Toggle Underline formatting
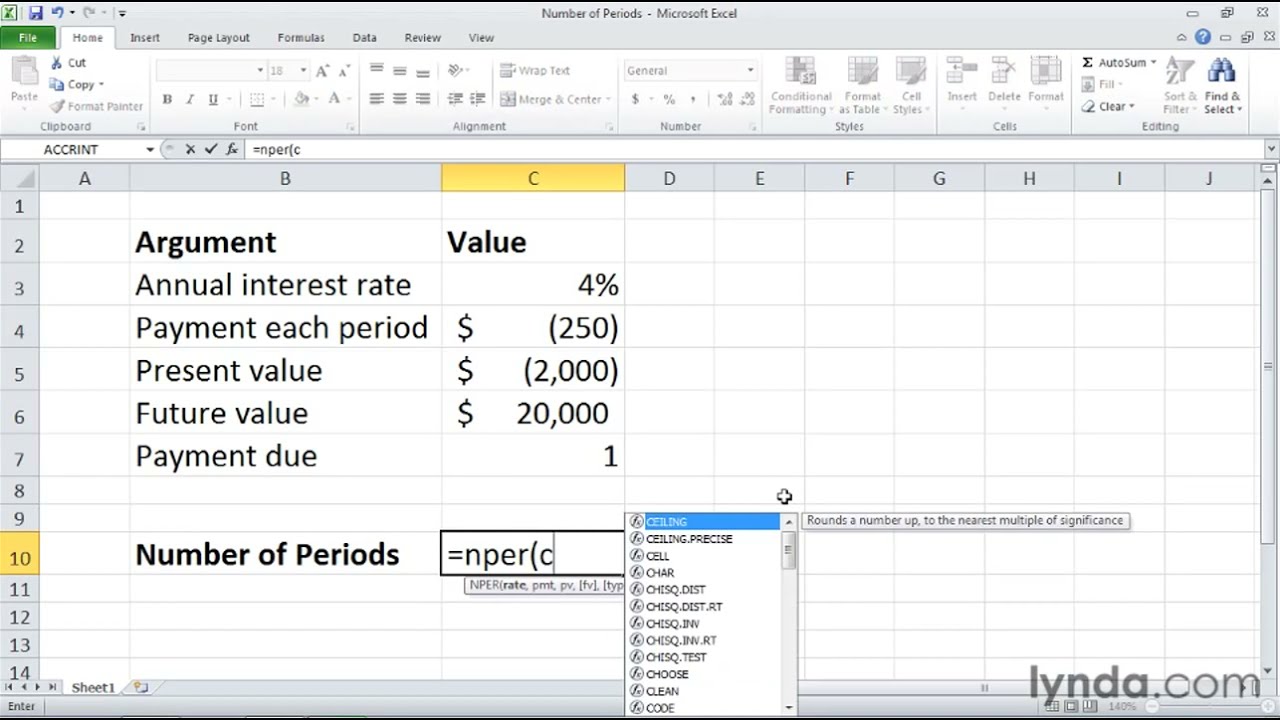Viewport: 1280px width, 720px height. tap(213, 99)
